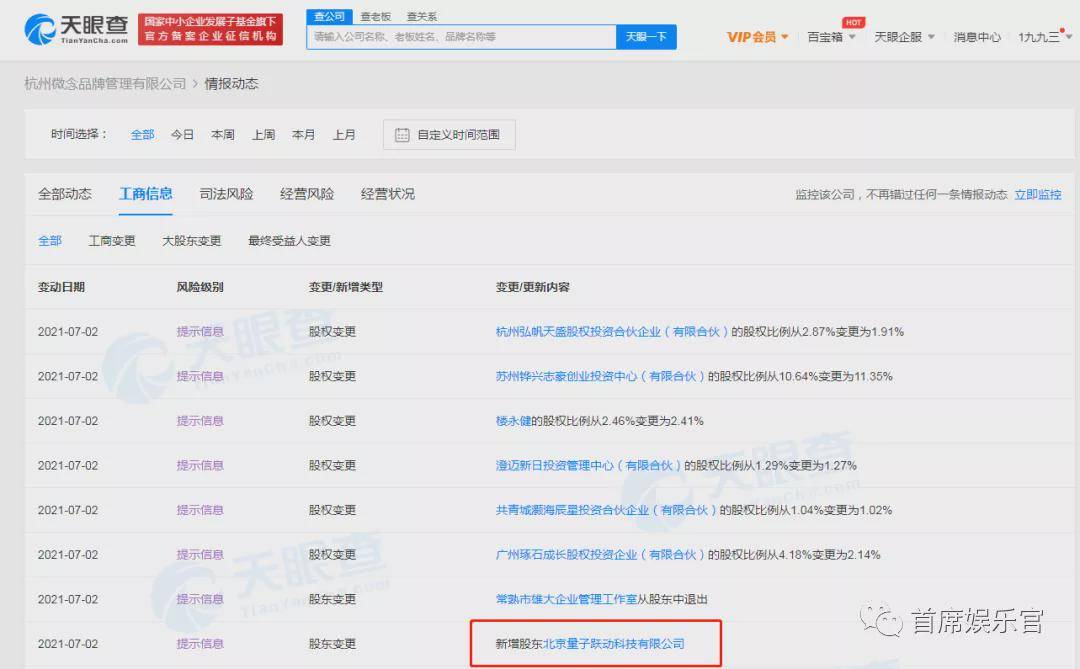Open 消息中心 in the top bar
The height and width of the screenshot is (669, 1080).
[x=977, y=37]
